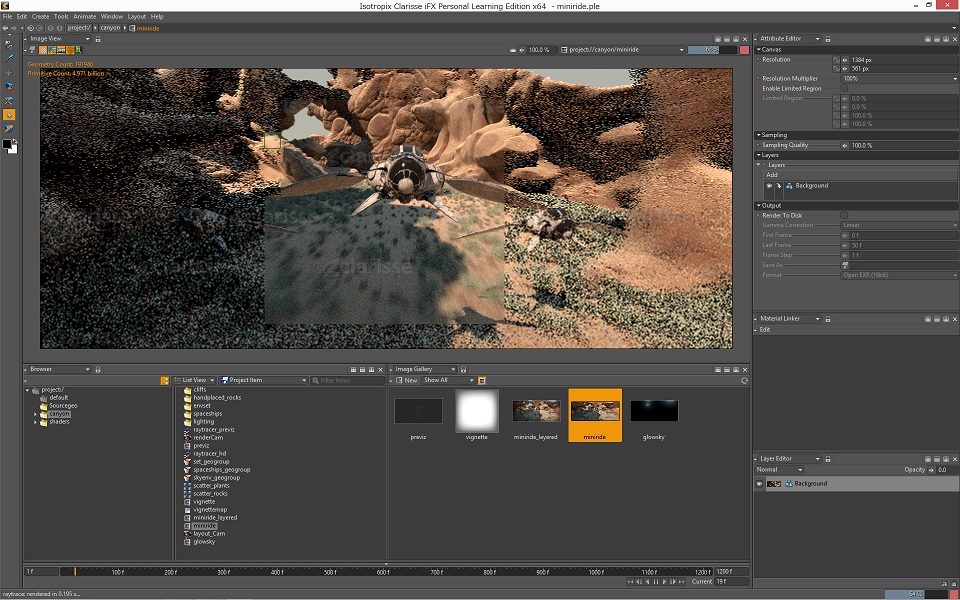Toggle the Attribute Editor lock icon
This screenshot has height=600, width=960.
point(828,39)
